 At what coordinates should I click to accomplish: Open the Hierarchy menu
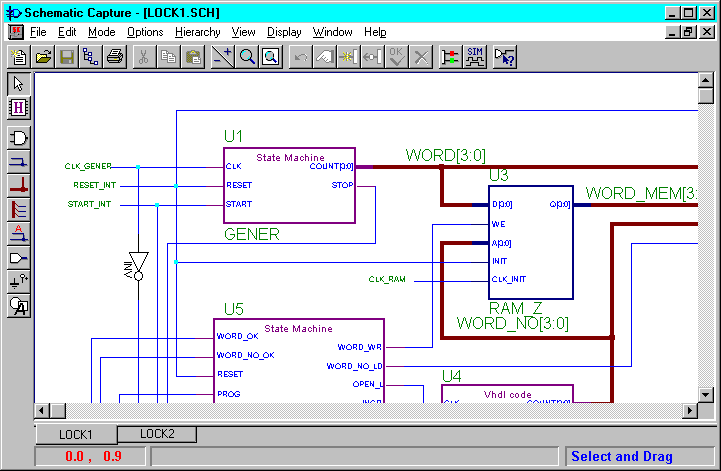(197, 32)
